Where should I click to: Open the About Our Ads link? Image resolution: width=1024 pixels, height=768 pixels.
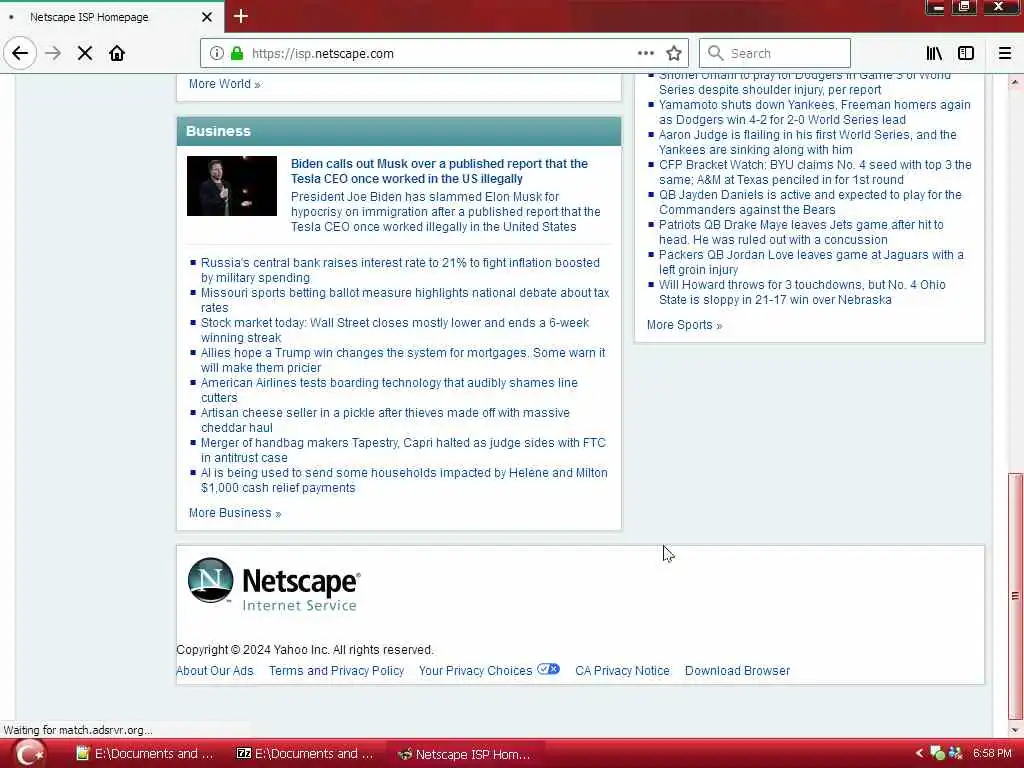click(x=214, y=671)
